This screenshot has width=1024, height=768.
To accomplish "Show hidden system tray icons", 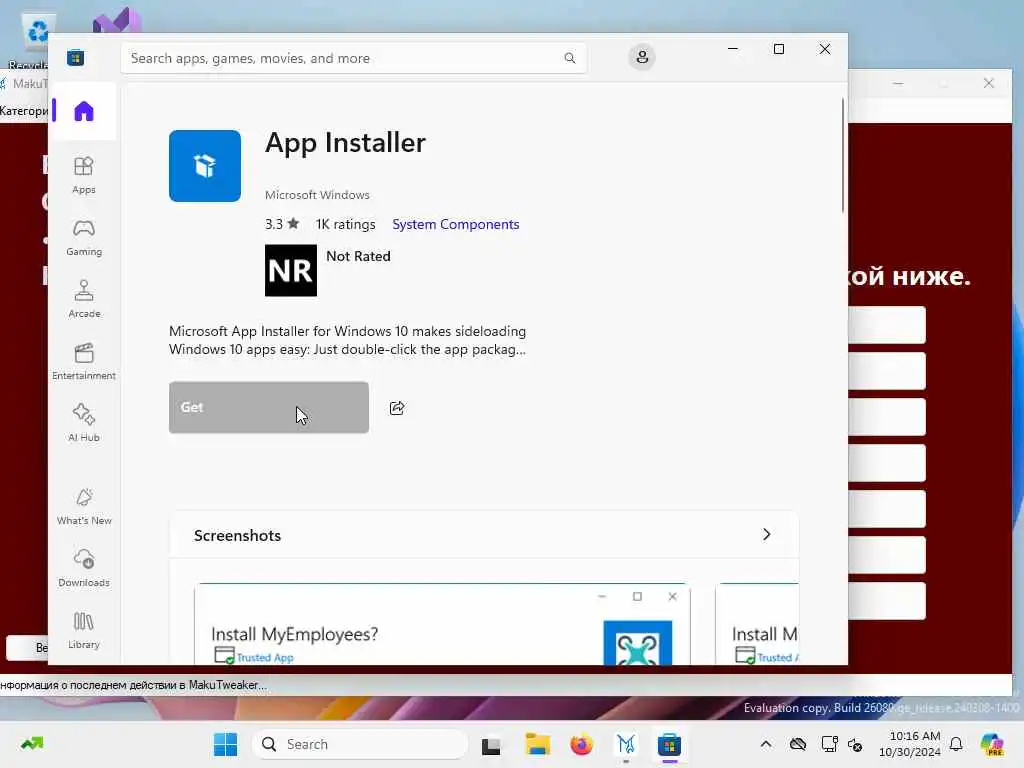I will (x=766, y=744).
